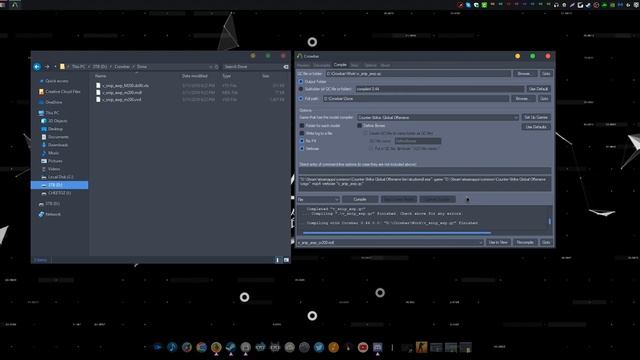This screenshot has width=640, height=360.
Task: Open Downloads folder in sidebar
Action: (x=55, y=145)
